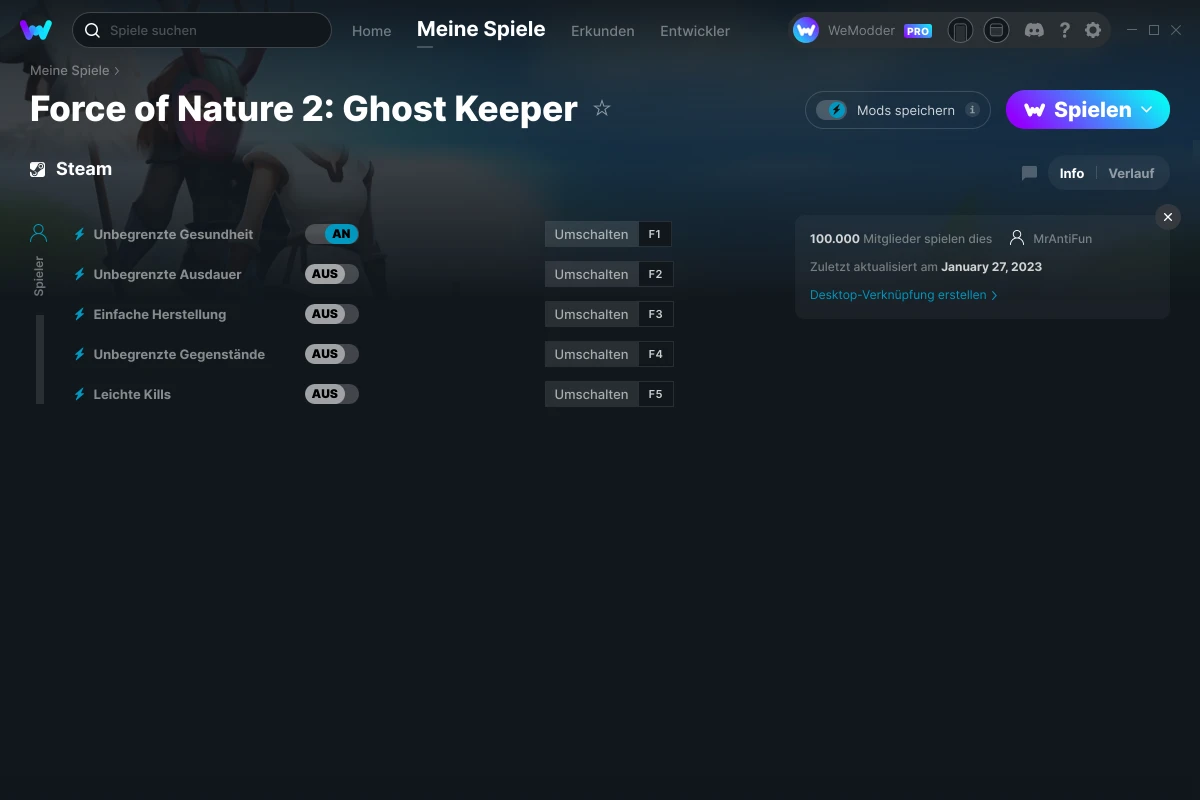Open the Entwickler tab

tap(695, 31)
